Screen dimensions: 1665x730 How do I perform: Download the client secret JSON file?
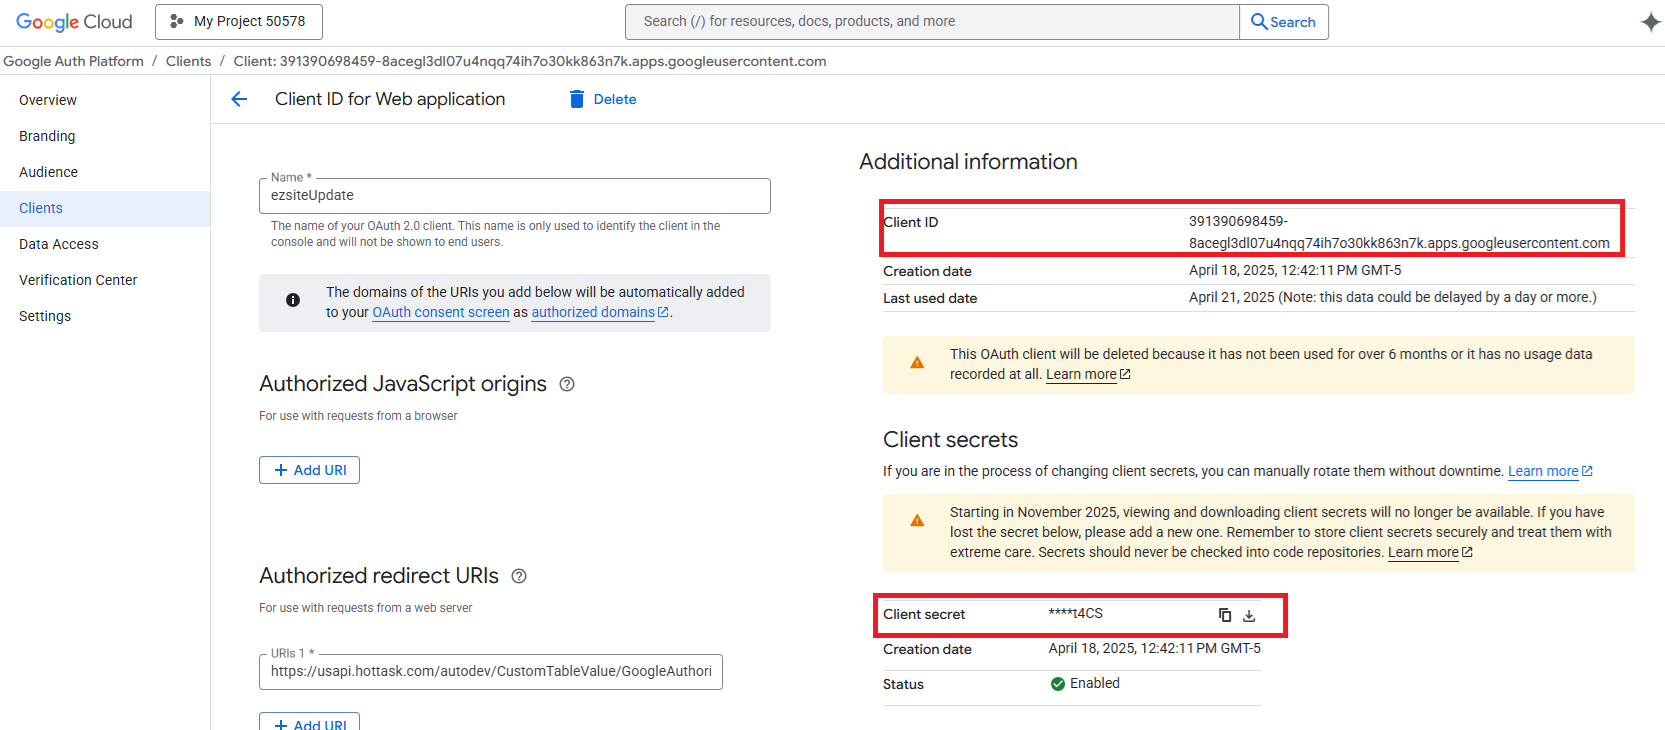[1249, 616]
